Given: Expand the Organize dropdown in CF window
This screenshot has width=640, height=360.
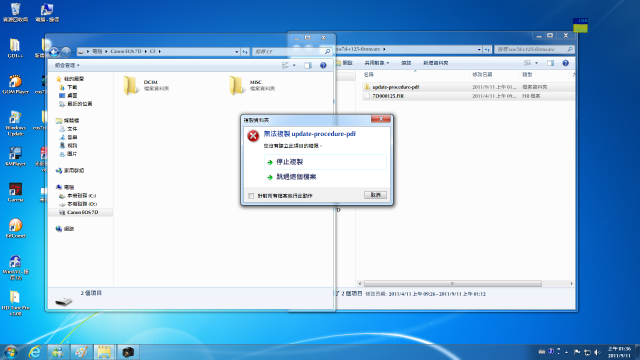Looking at the screenshot, I should click(x=67, y=65).
